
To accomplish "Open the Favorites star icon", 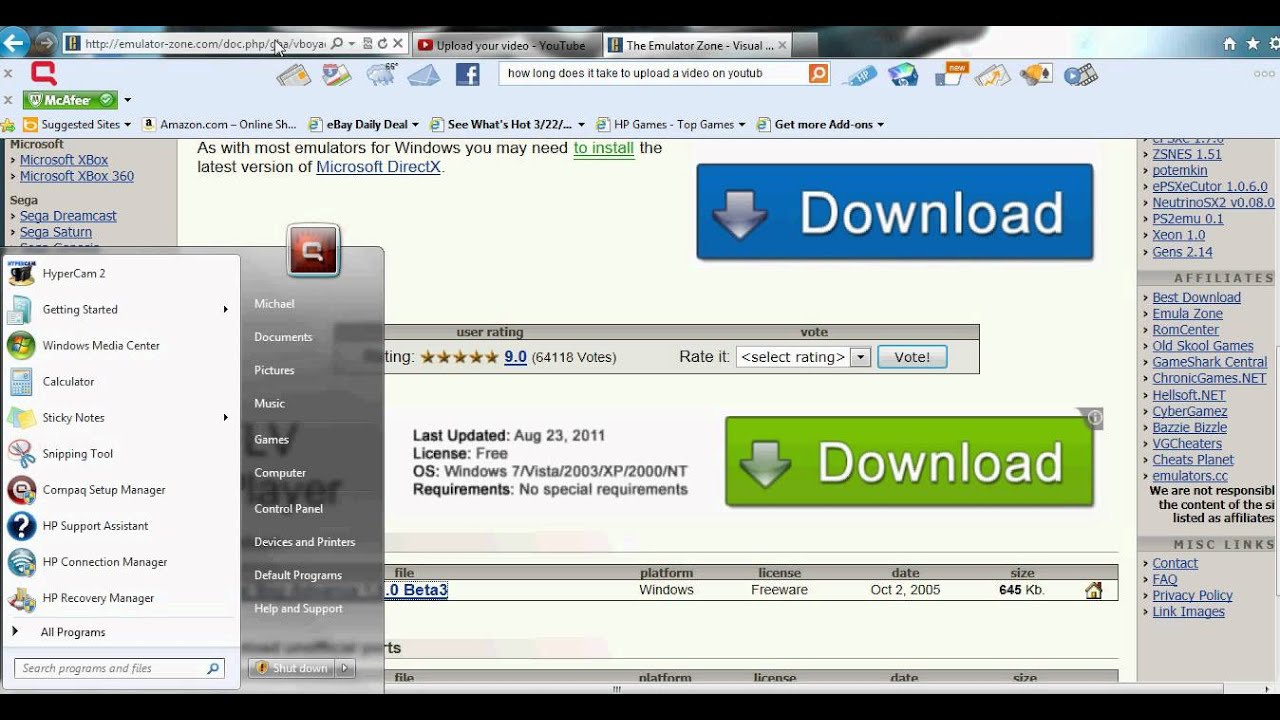I will click(x=1252, y=44).
